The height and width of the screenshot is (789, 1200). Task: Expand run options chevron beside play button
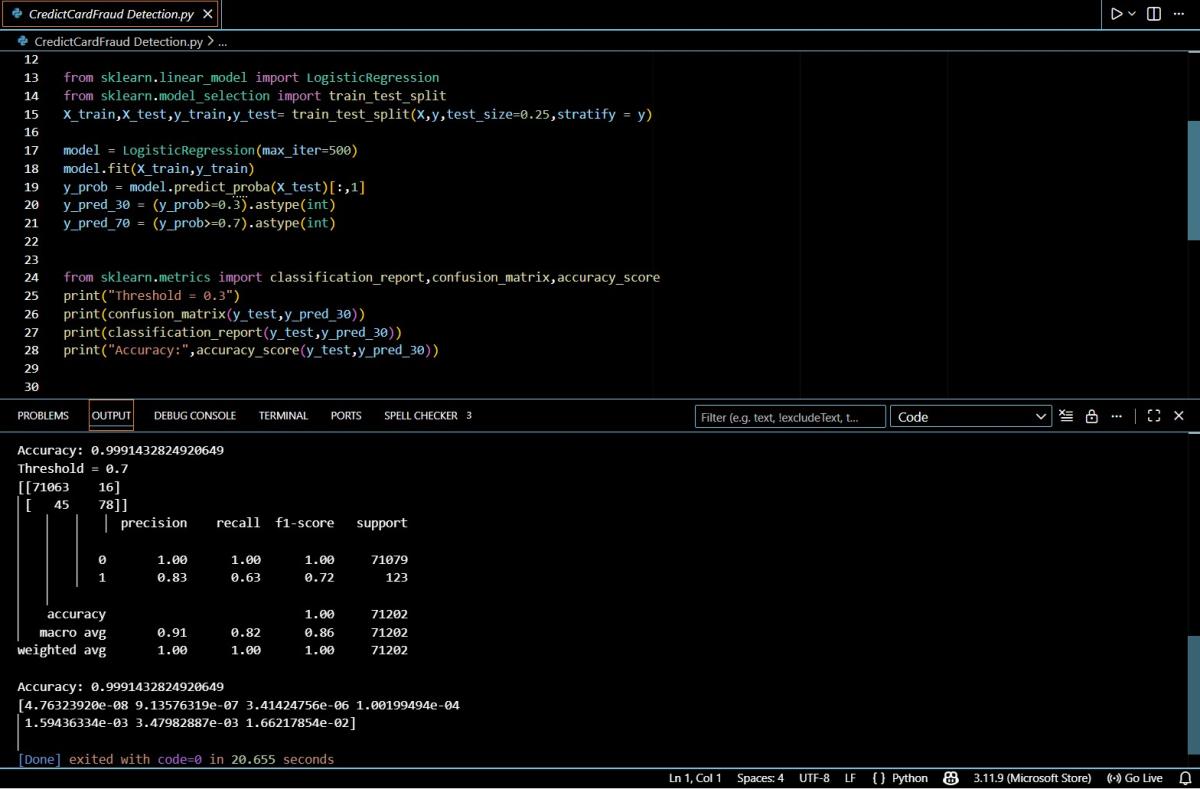pos(1132,14)
